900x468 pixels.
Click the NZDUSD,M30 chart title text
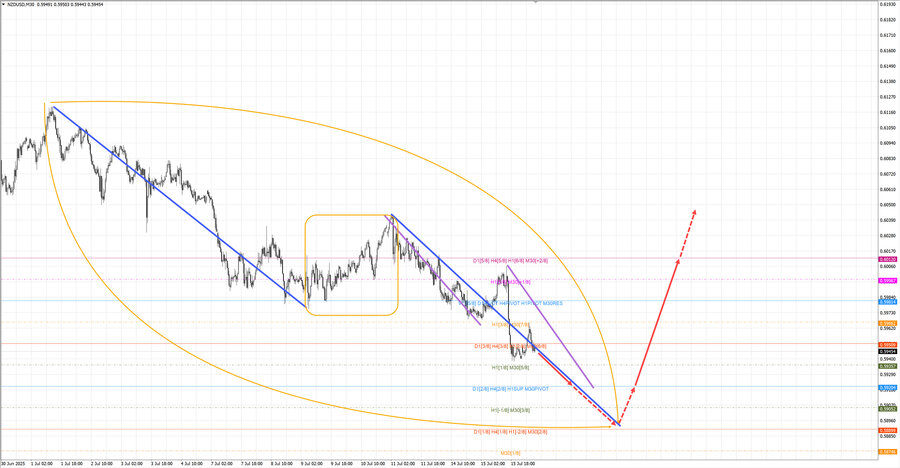coord(20,4)
